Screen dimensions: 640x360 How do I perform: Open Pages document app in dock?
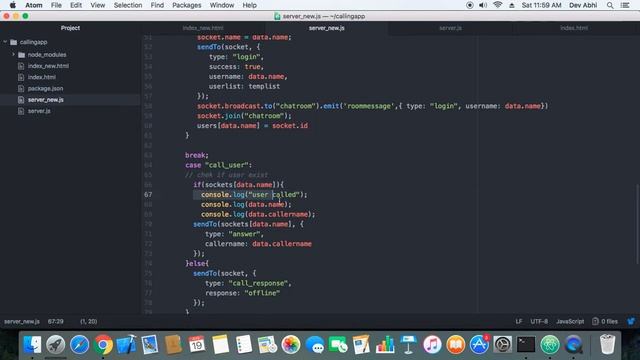click(362, 345)
